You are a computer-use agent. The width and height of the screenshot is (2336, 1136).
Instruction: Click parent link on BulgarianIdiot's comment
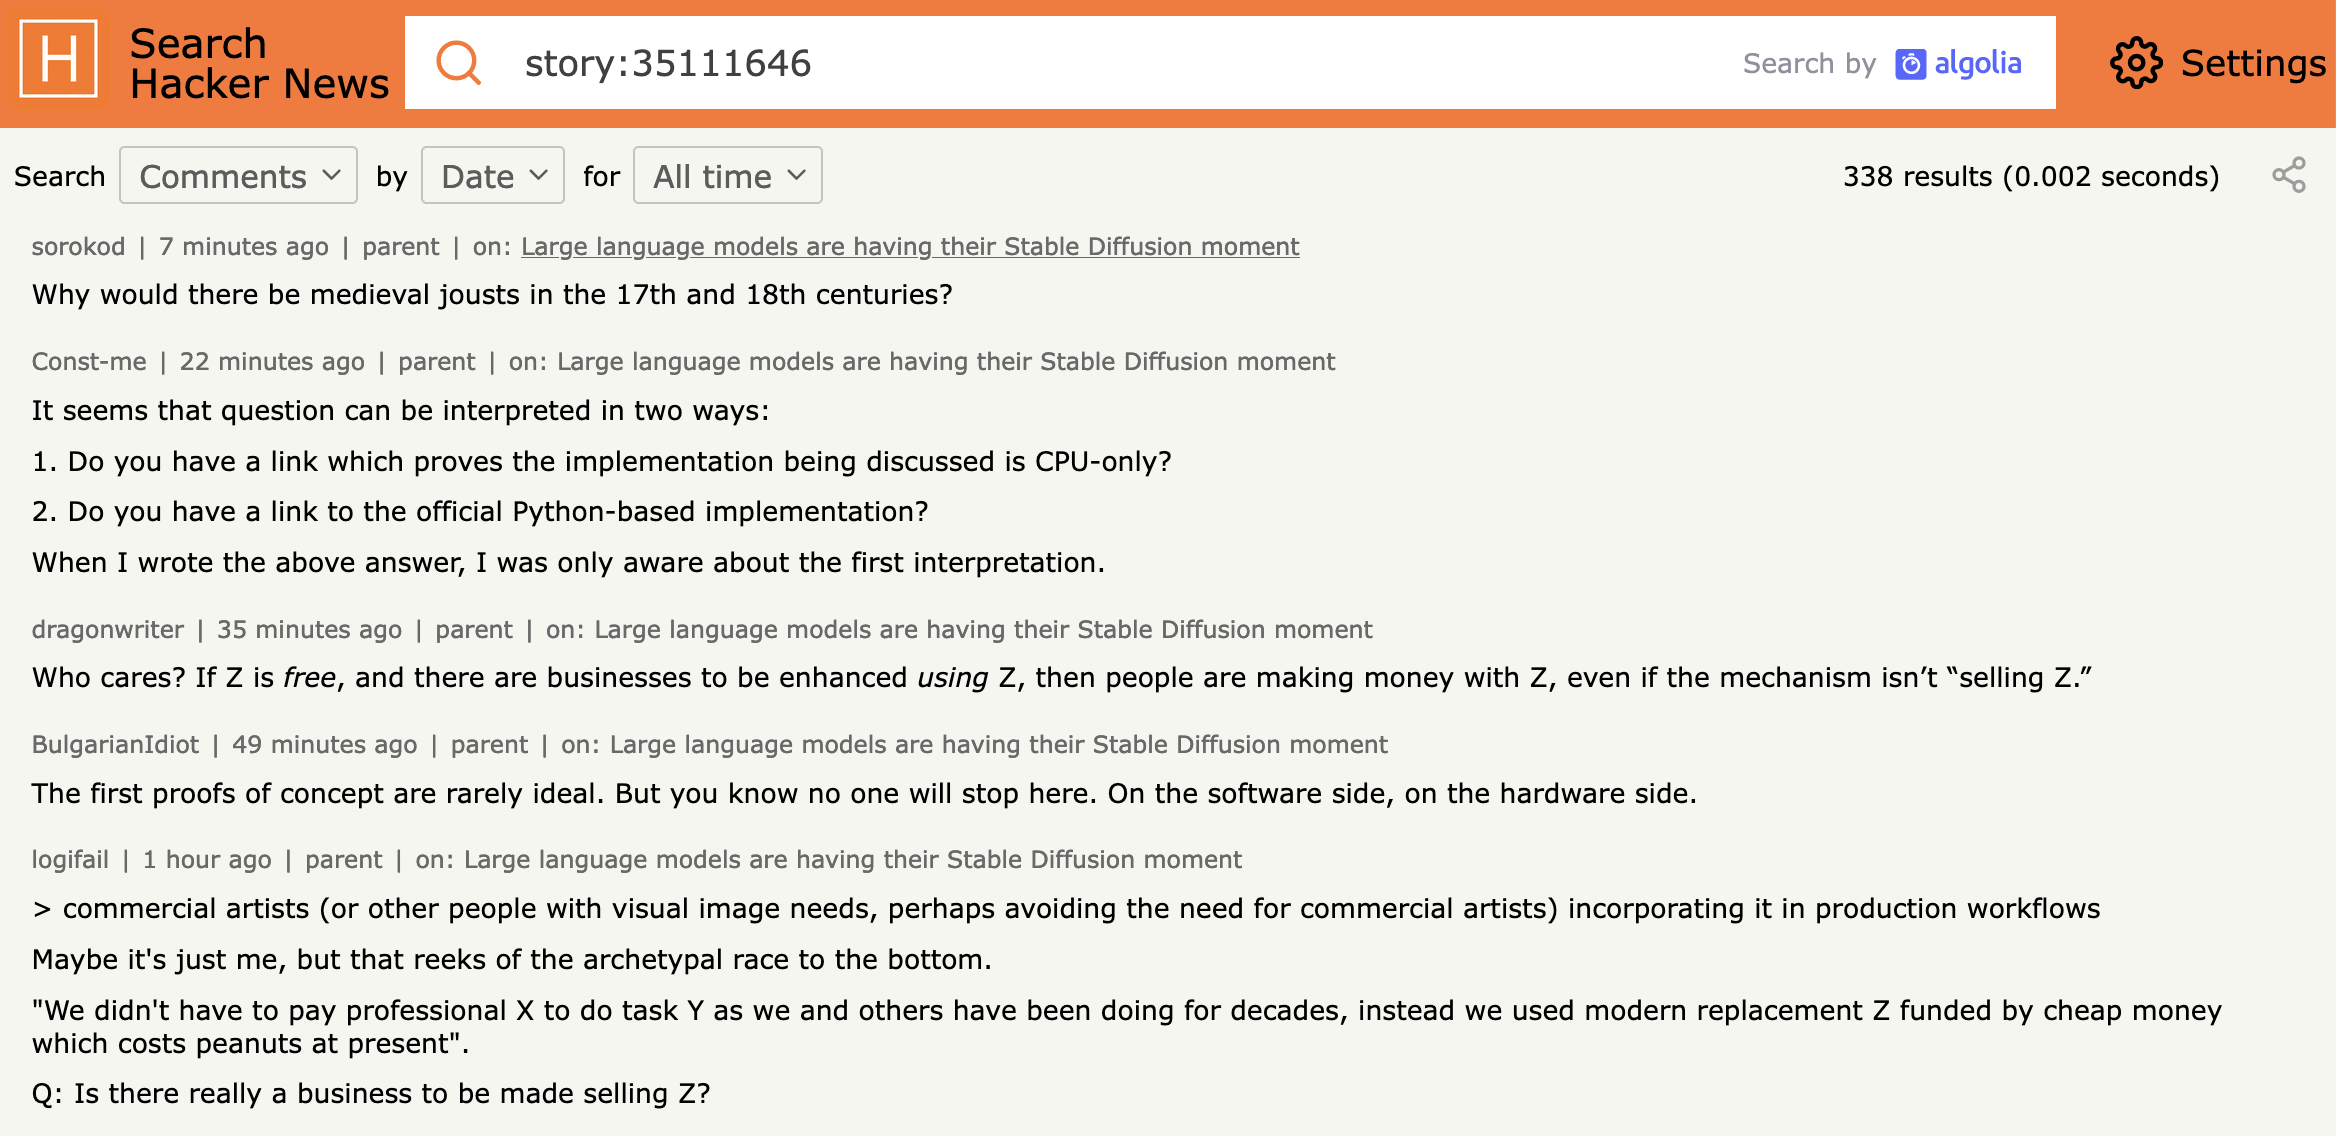pyautogui.click(x=490, y=744)
